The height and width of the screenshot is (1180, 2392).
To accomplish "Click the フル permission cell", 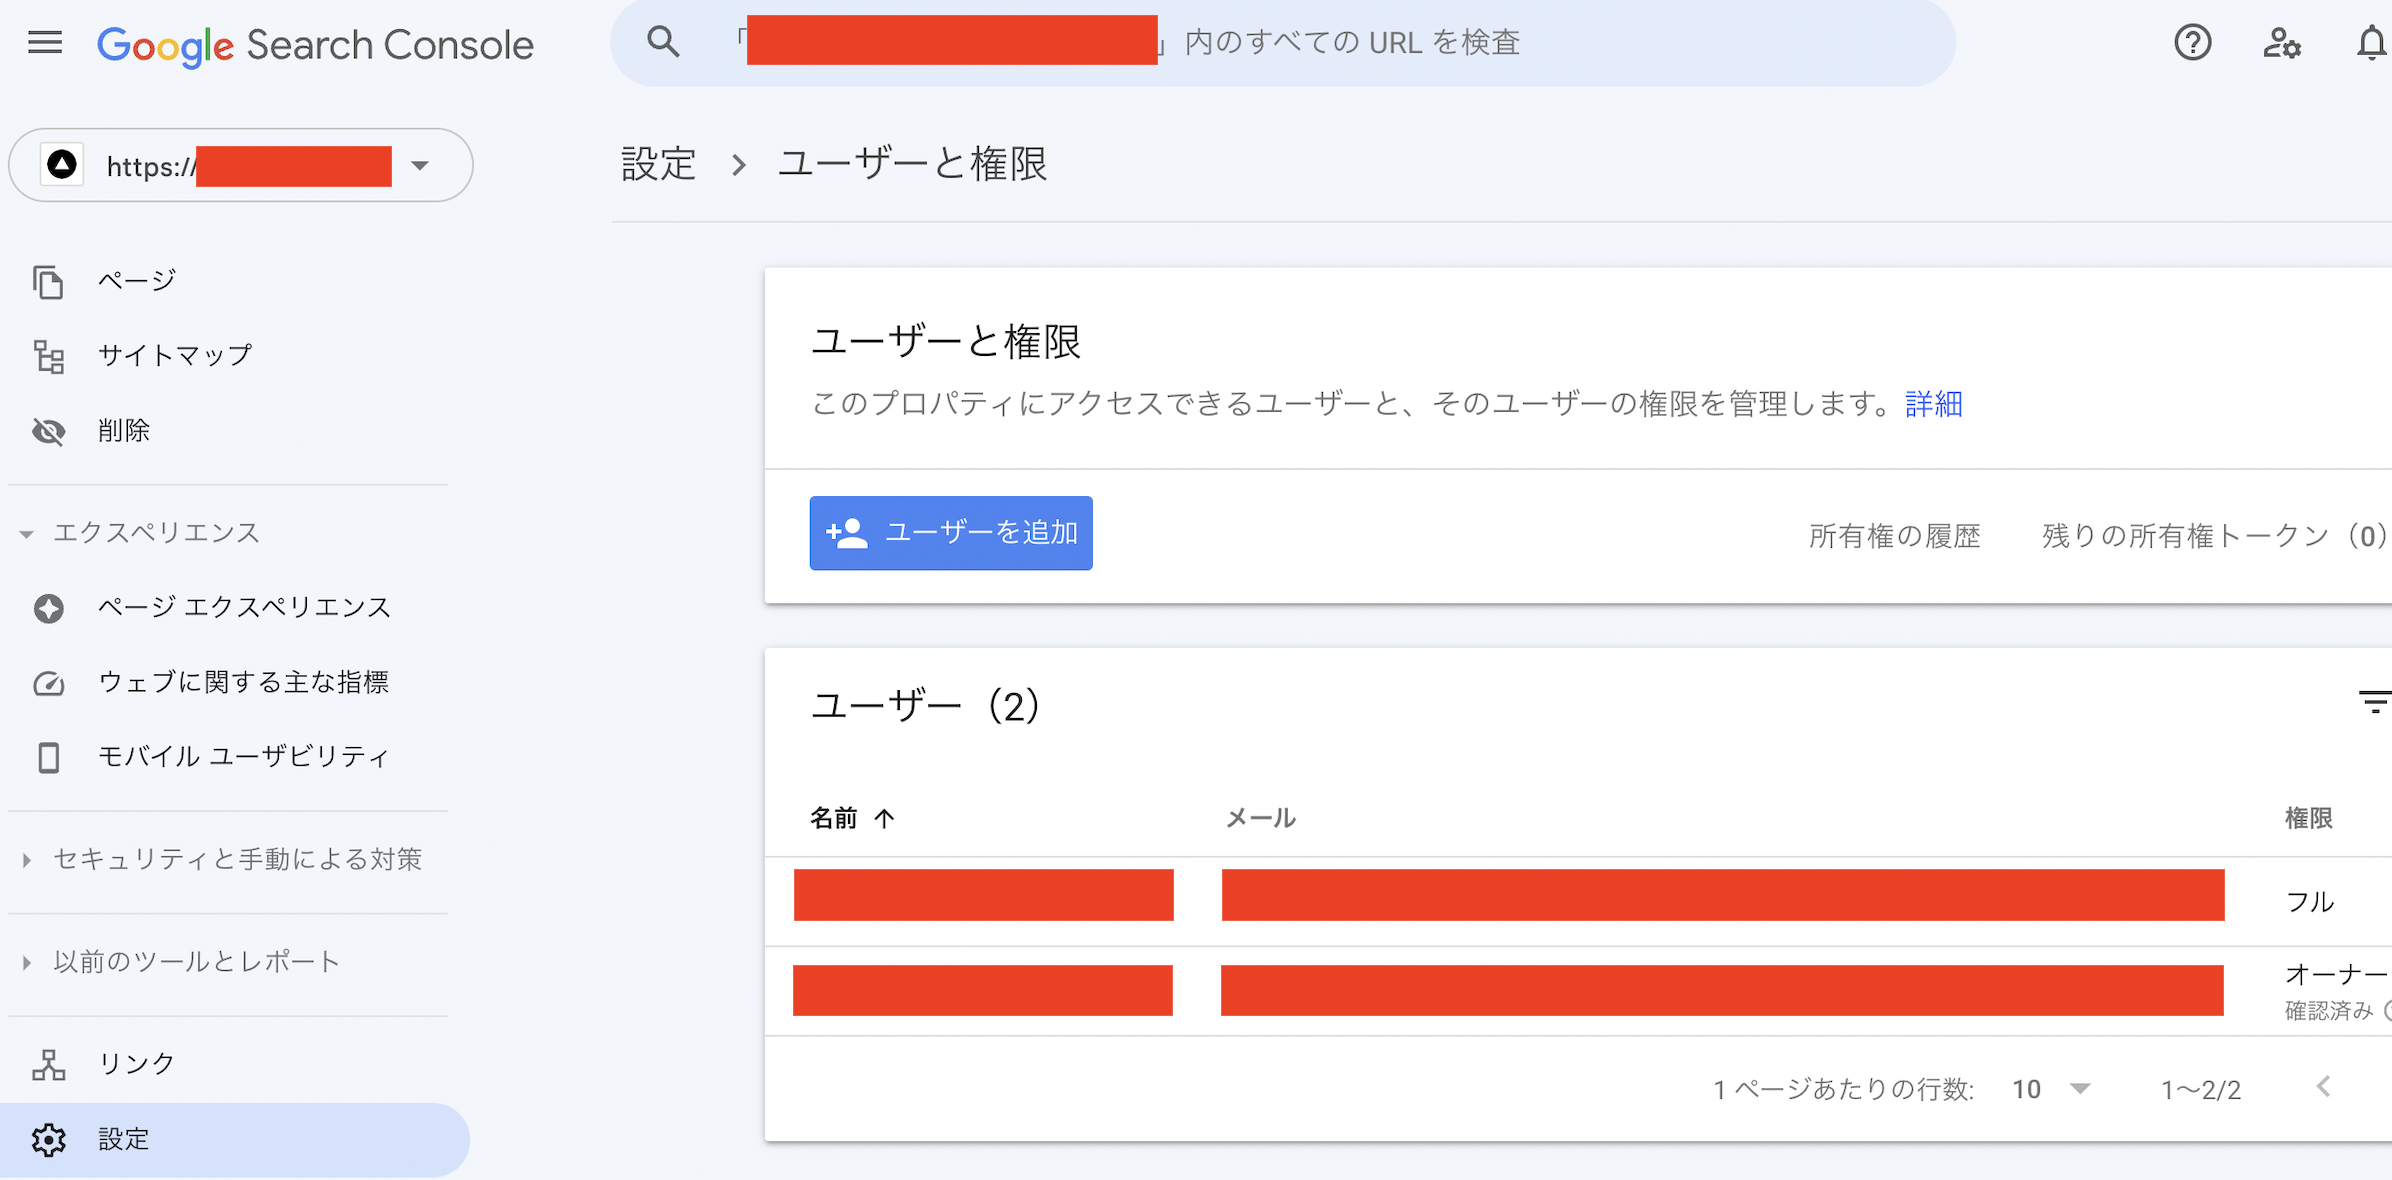I will click(2310, 902).
